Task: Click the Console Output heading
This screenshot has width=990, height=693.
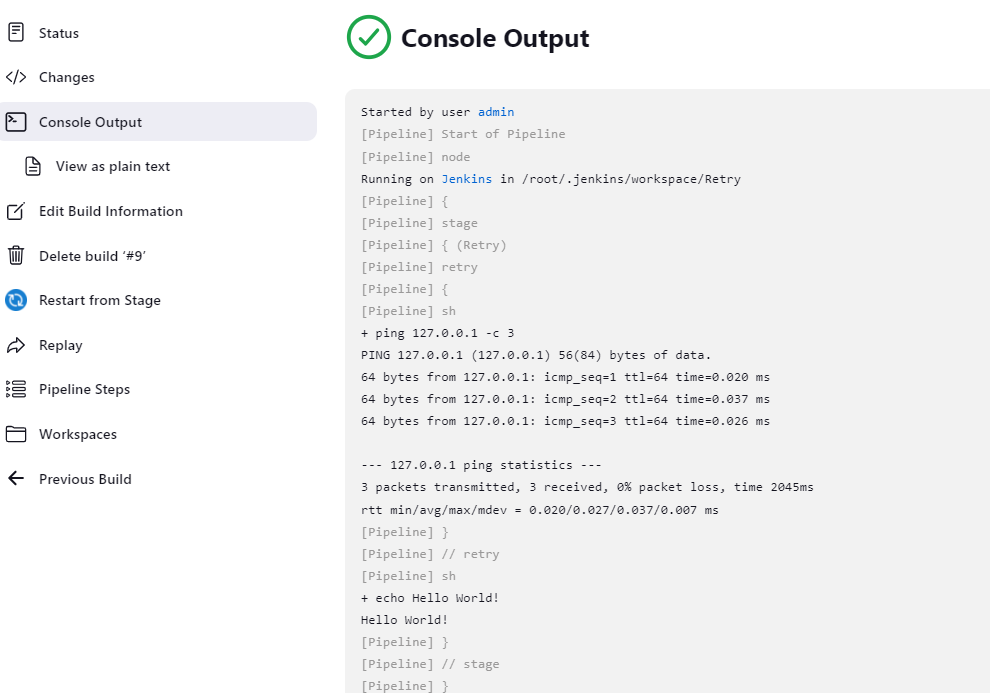Action: 495,38
